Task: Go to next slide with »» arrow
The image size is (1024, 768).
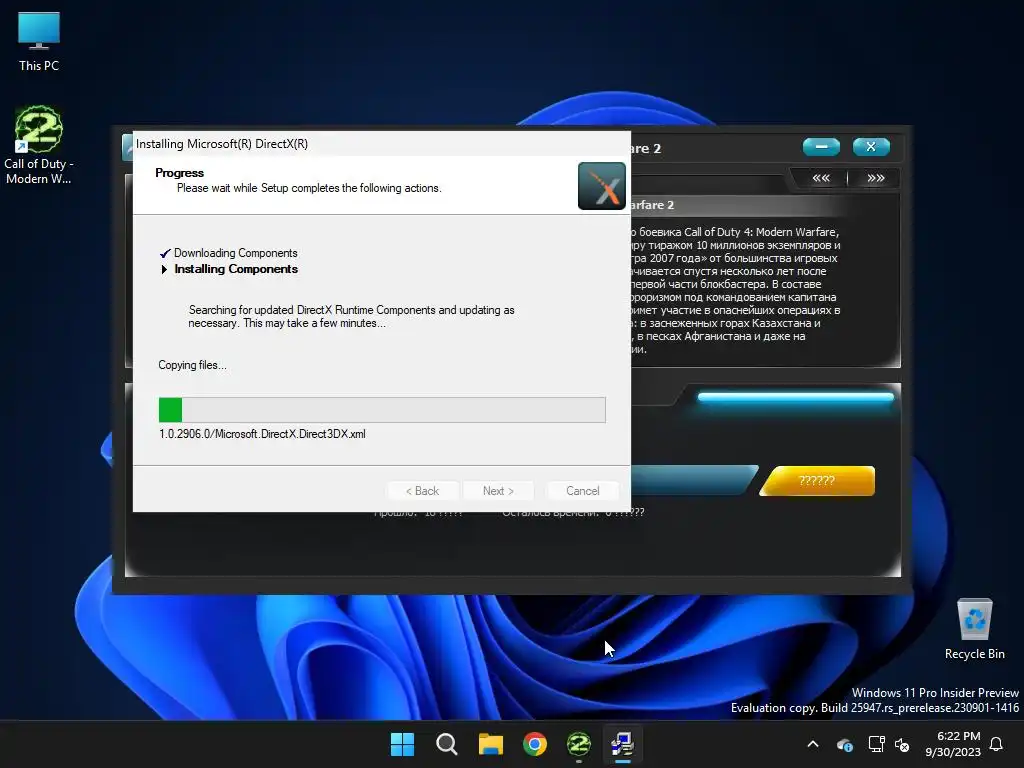Action: (x=876, y=178)
